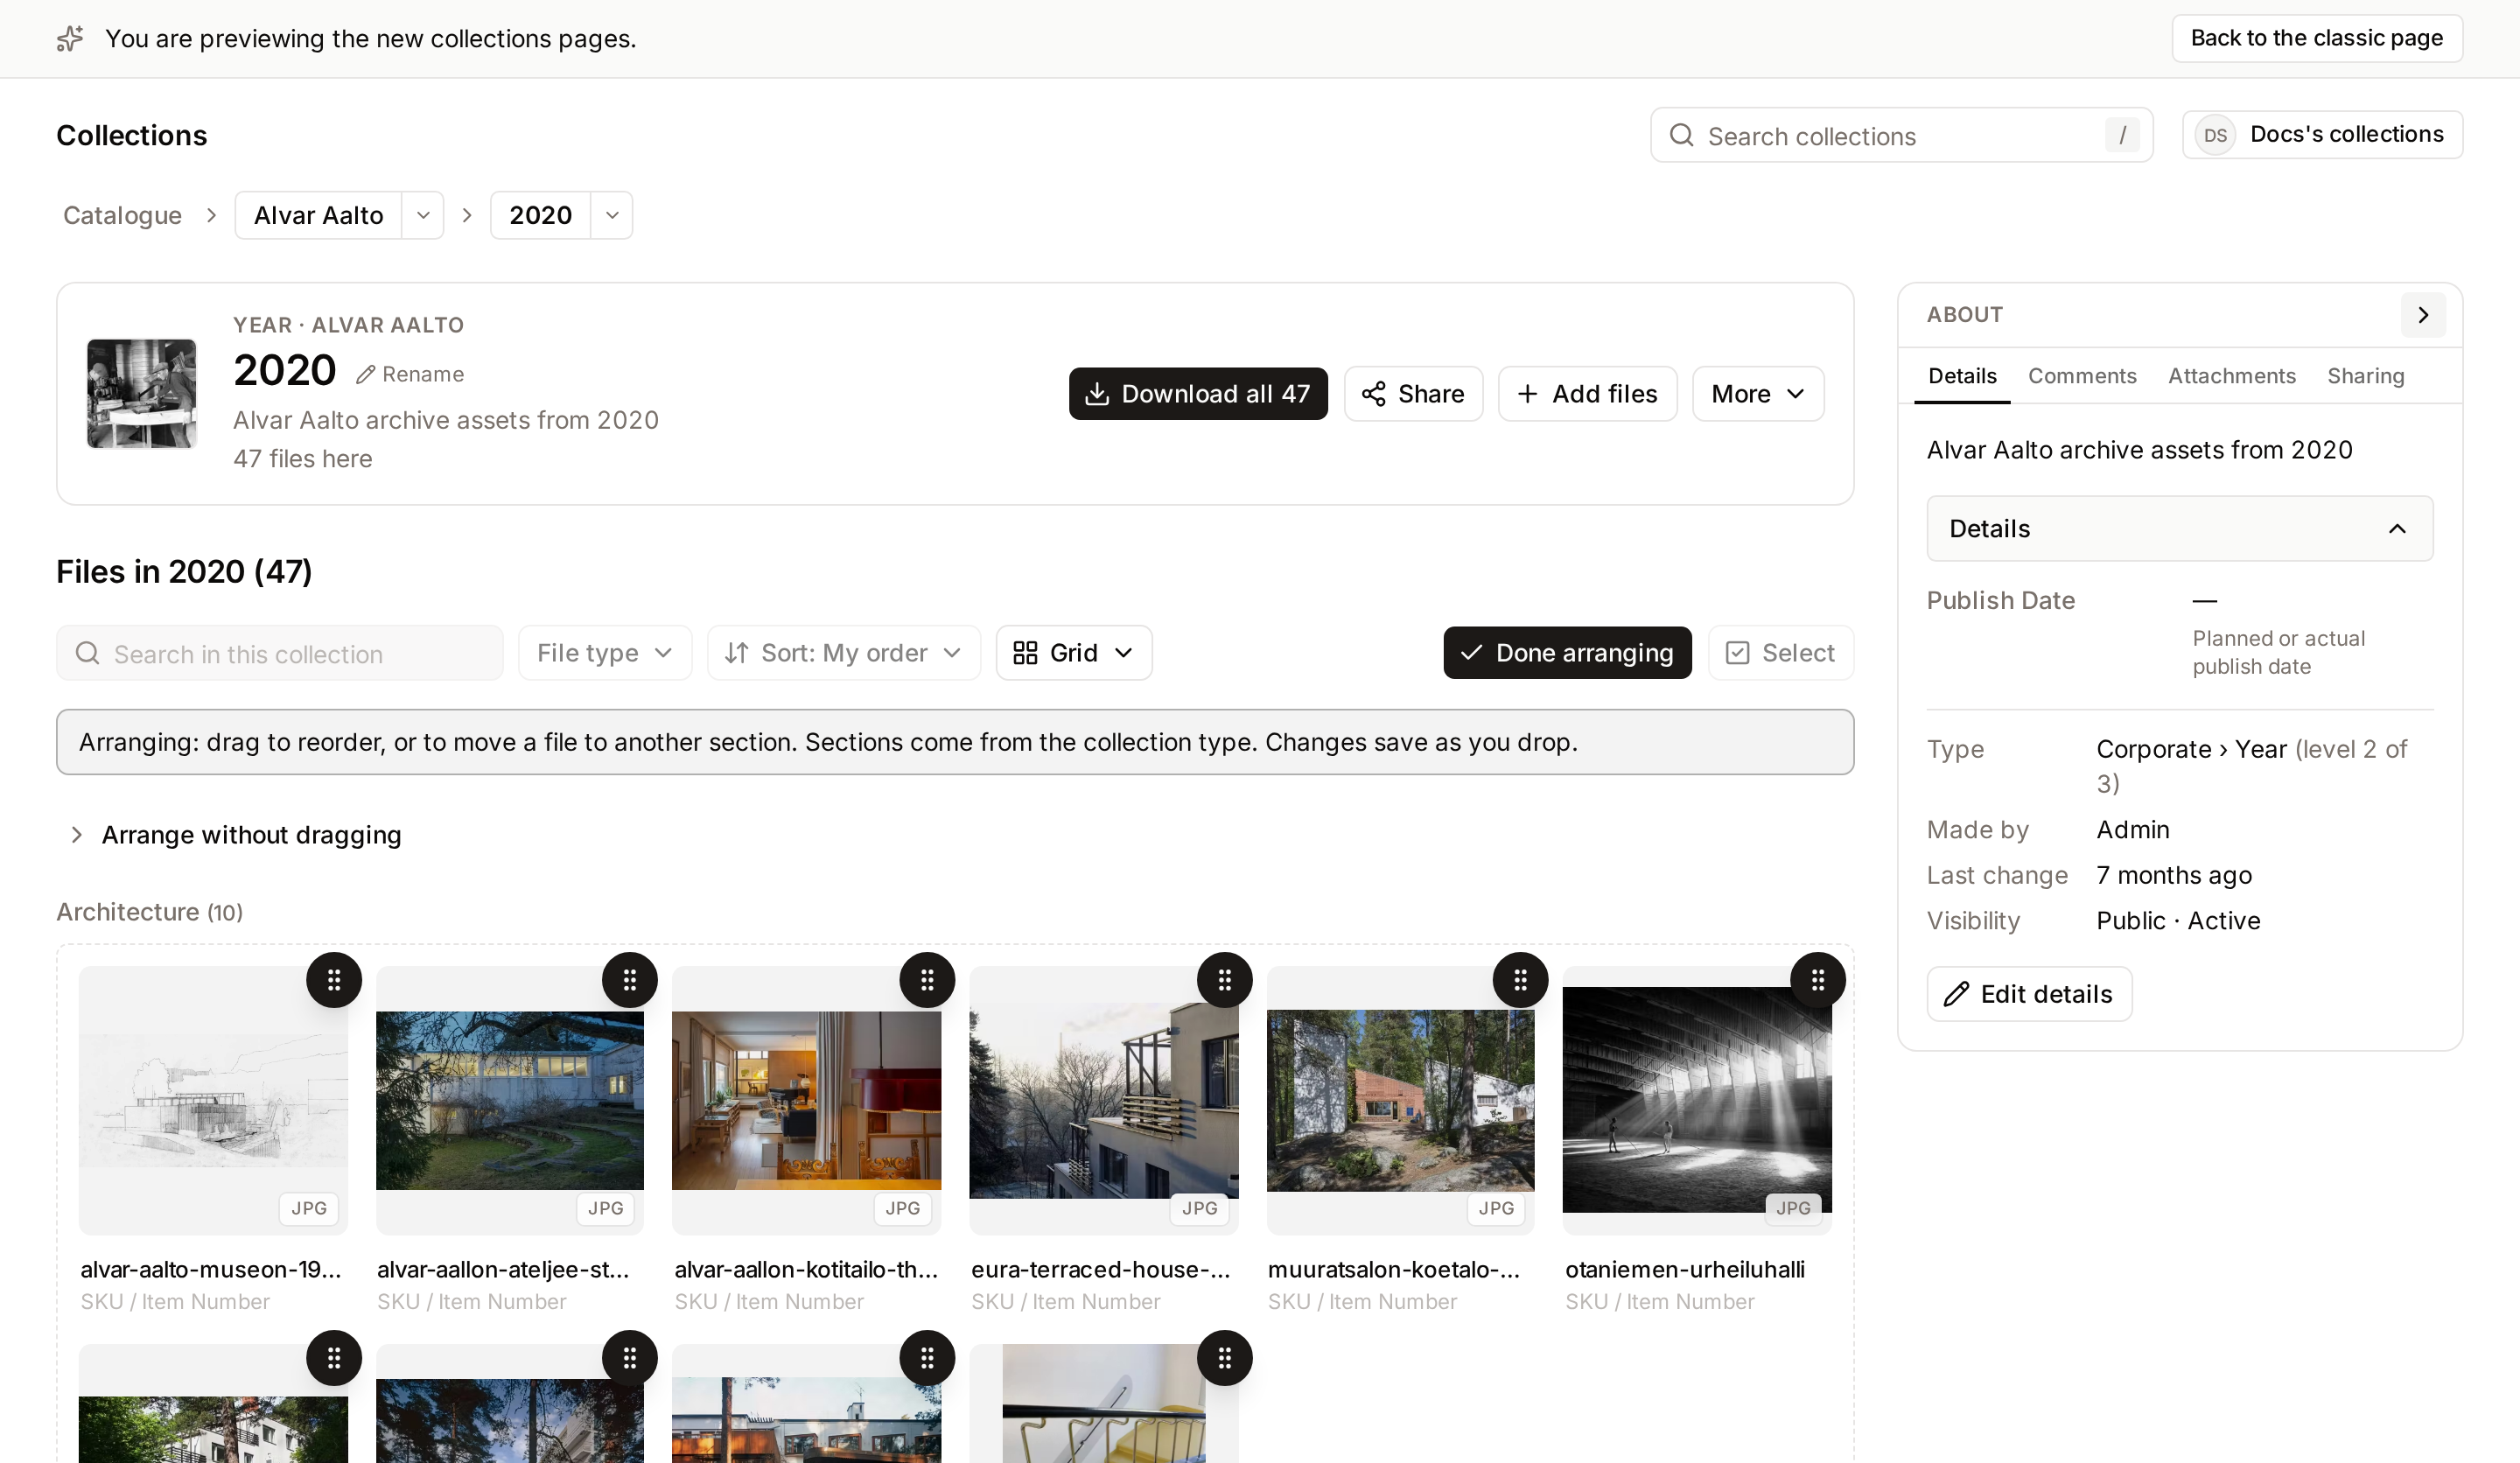Screen dimensions: 2520x1463
Task: Click drag handle on eura-terraced-house image
Action: coord(1224,980)
